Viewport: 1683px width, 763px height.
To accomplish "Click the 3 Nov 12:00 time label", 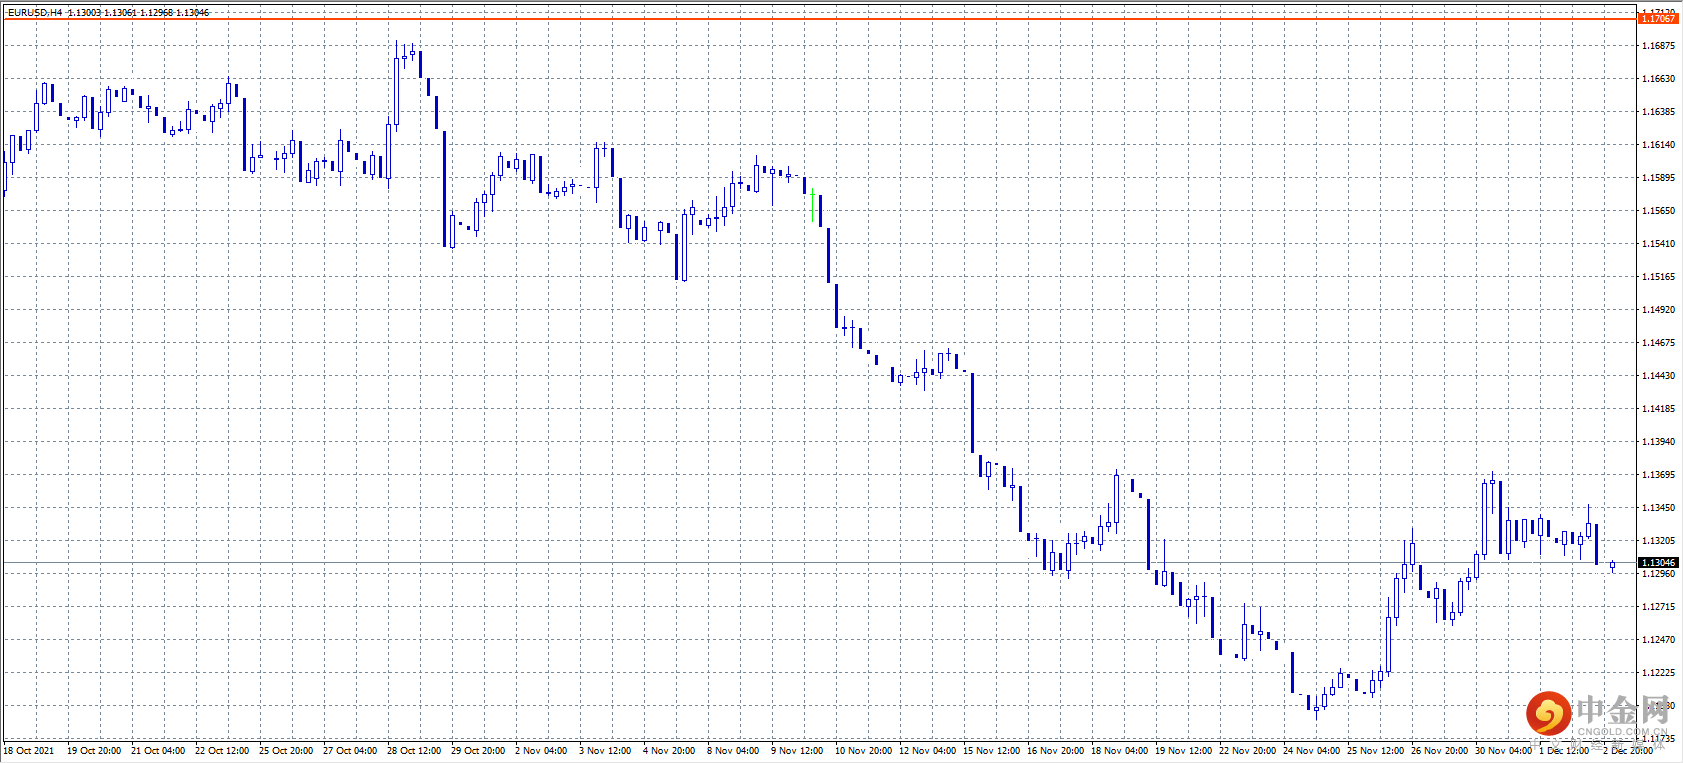I will [605, 751].
